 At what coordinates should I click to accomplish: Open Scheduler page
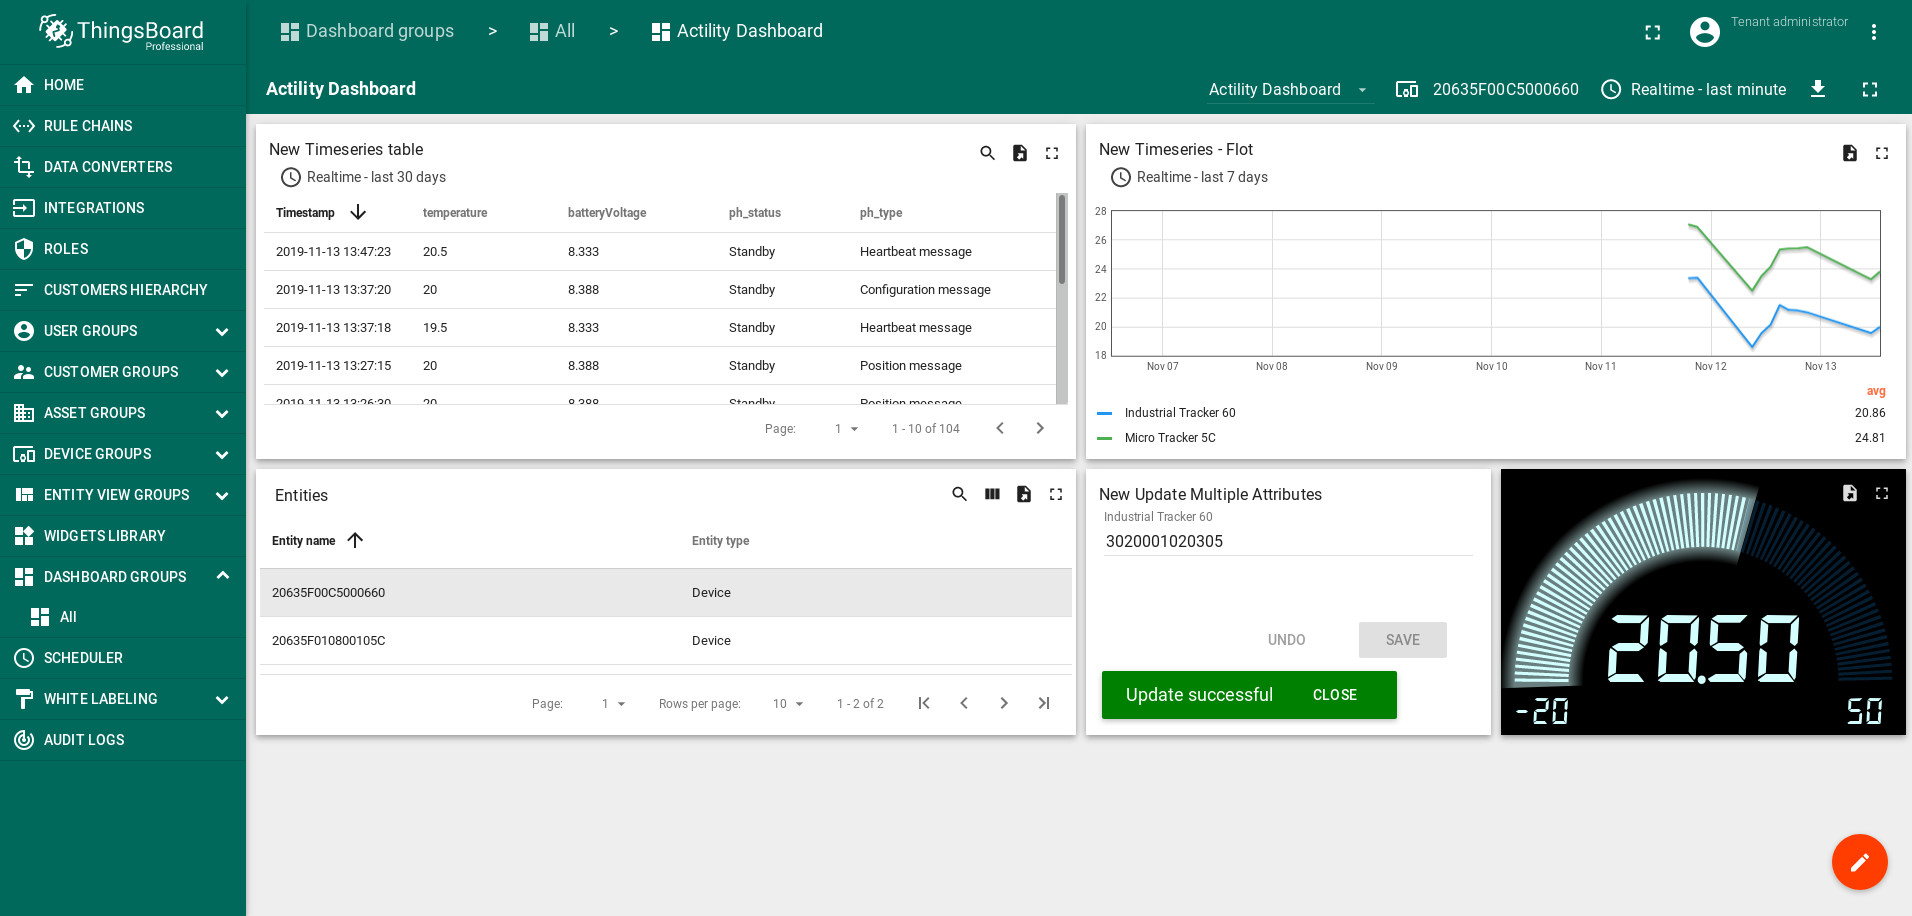pyautogui.click(x=123, y=658)
